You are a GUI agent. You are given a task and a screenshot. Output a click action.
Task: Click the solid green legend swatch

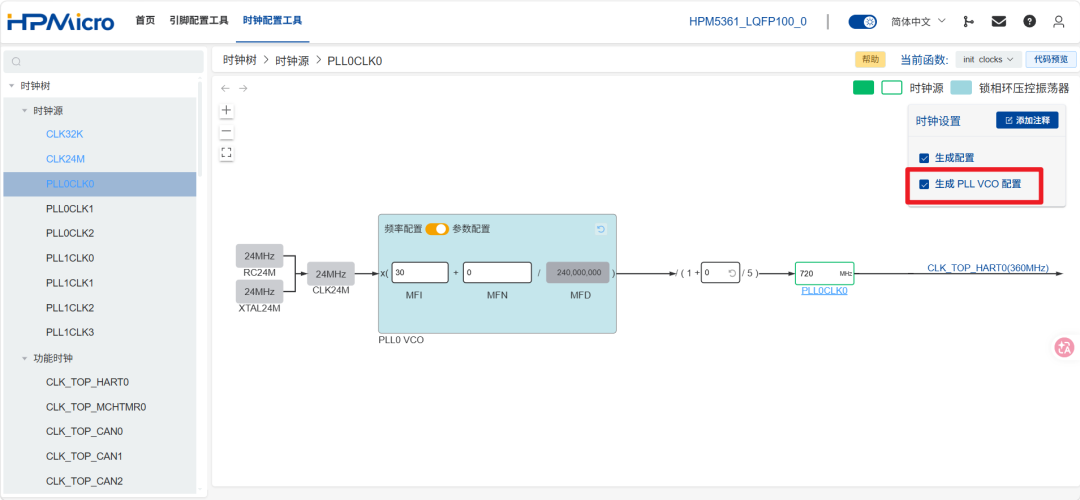[x=863, y=87]
